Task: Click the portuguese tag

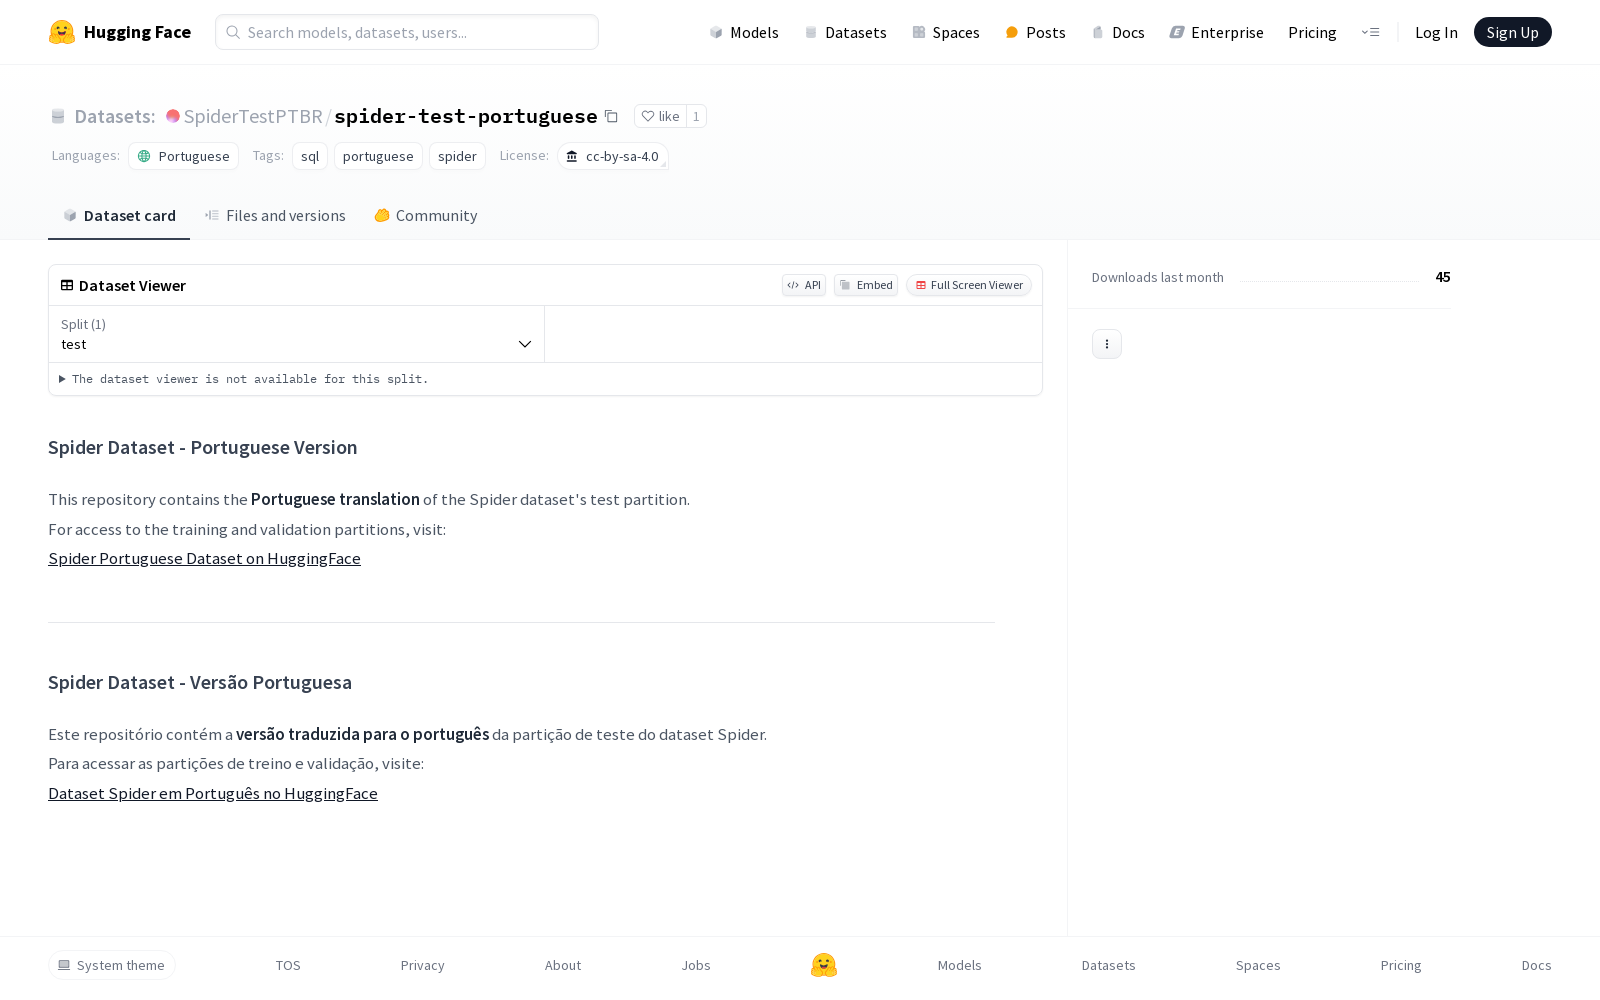Action: (378, 156)
